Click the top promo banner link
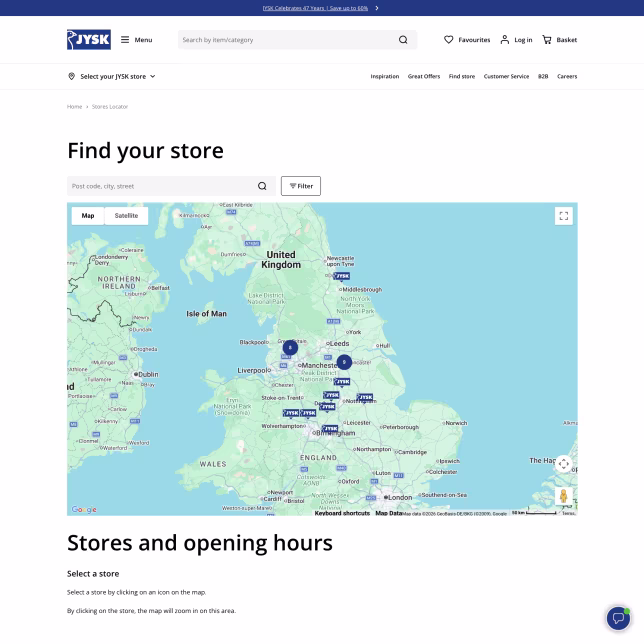This screenshot has width=644, height=644. pos(315,8)
